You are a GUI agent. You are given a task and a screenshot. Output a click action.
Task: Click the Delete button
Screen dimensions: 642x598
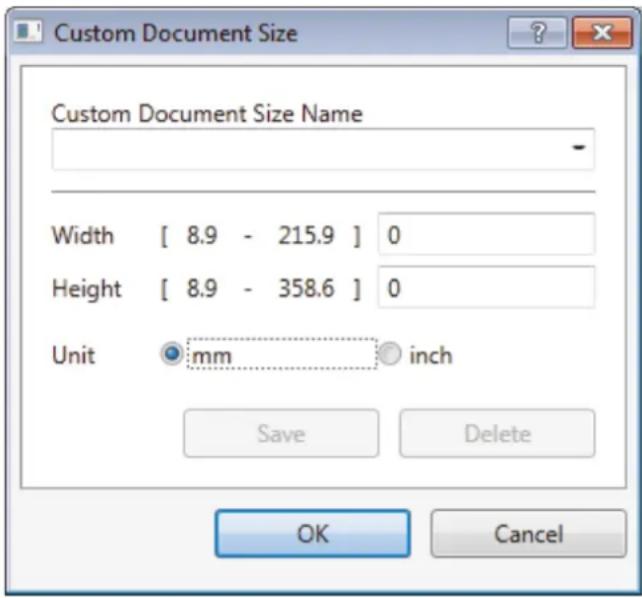(497, 433)
